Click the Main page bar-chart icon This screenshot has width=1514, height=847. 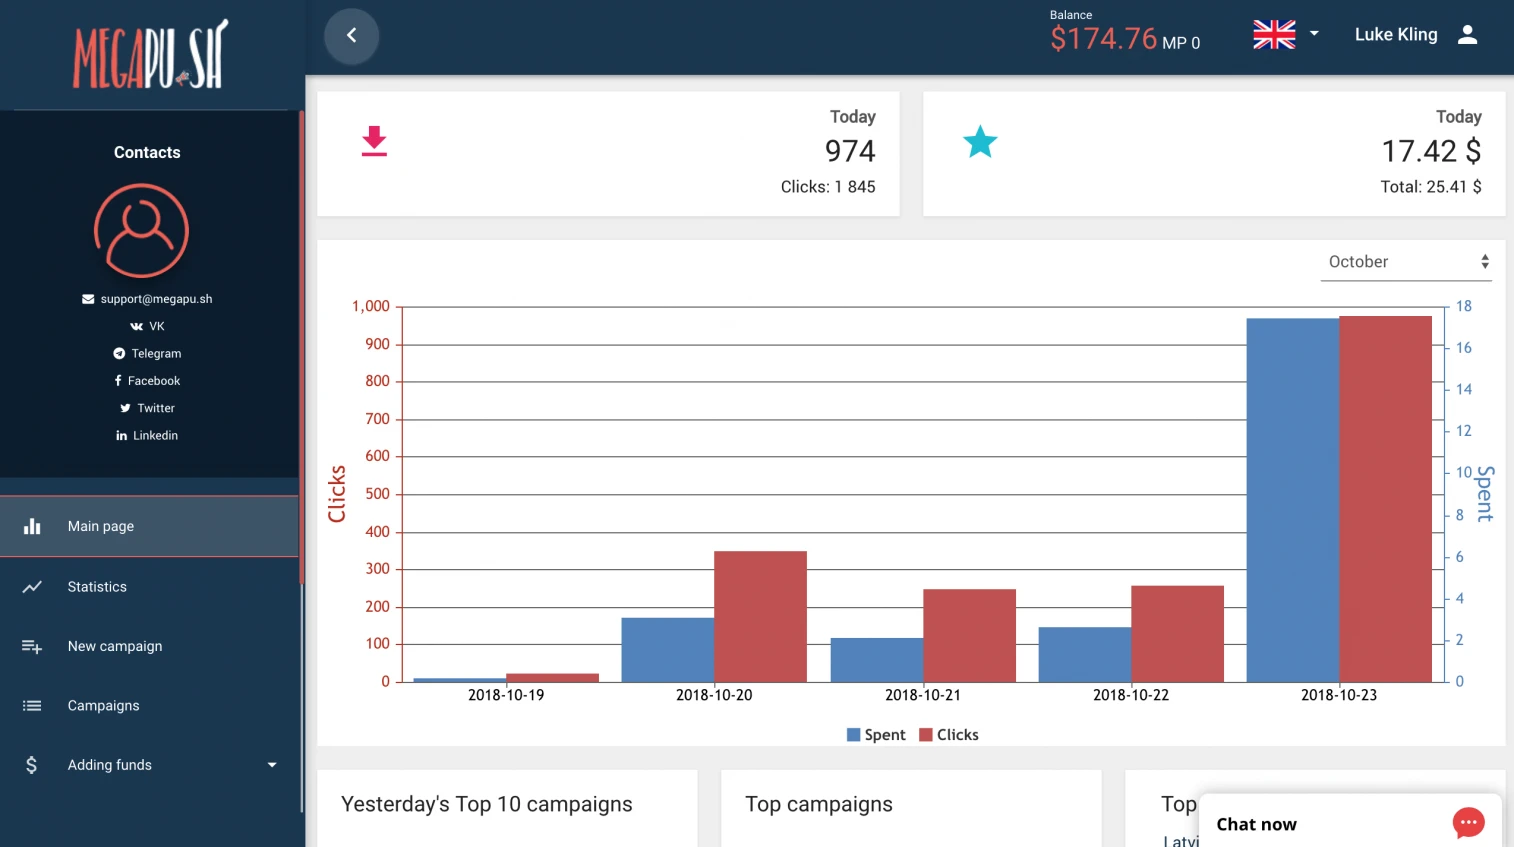(x=32, y=526)
